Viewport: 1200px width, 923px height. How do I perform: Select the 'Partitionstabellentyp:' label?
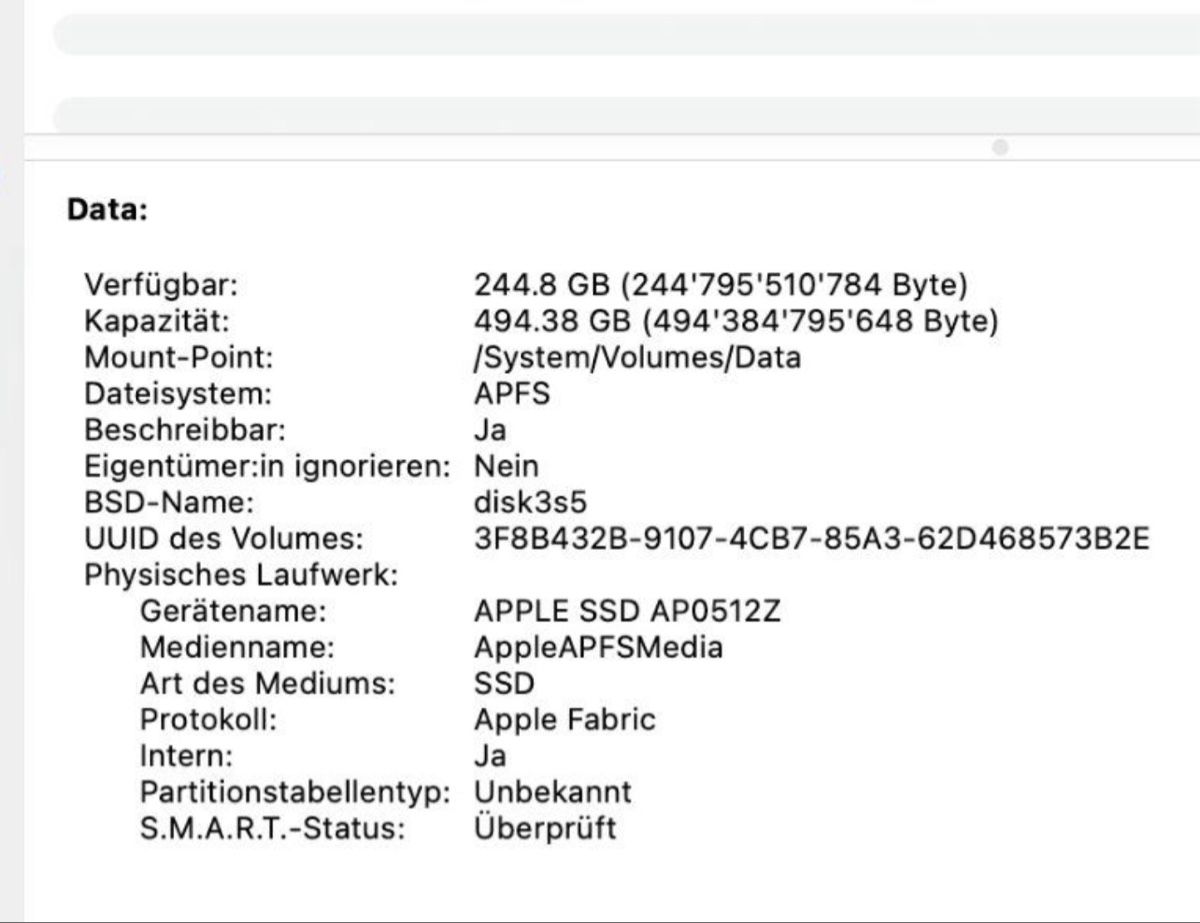pyautogui.click(x=295, y=792)
